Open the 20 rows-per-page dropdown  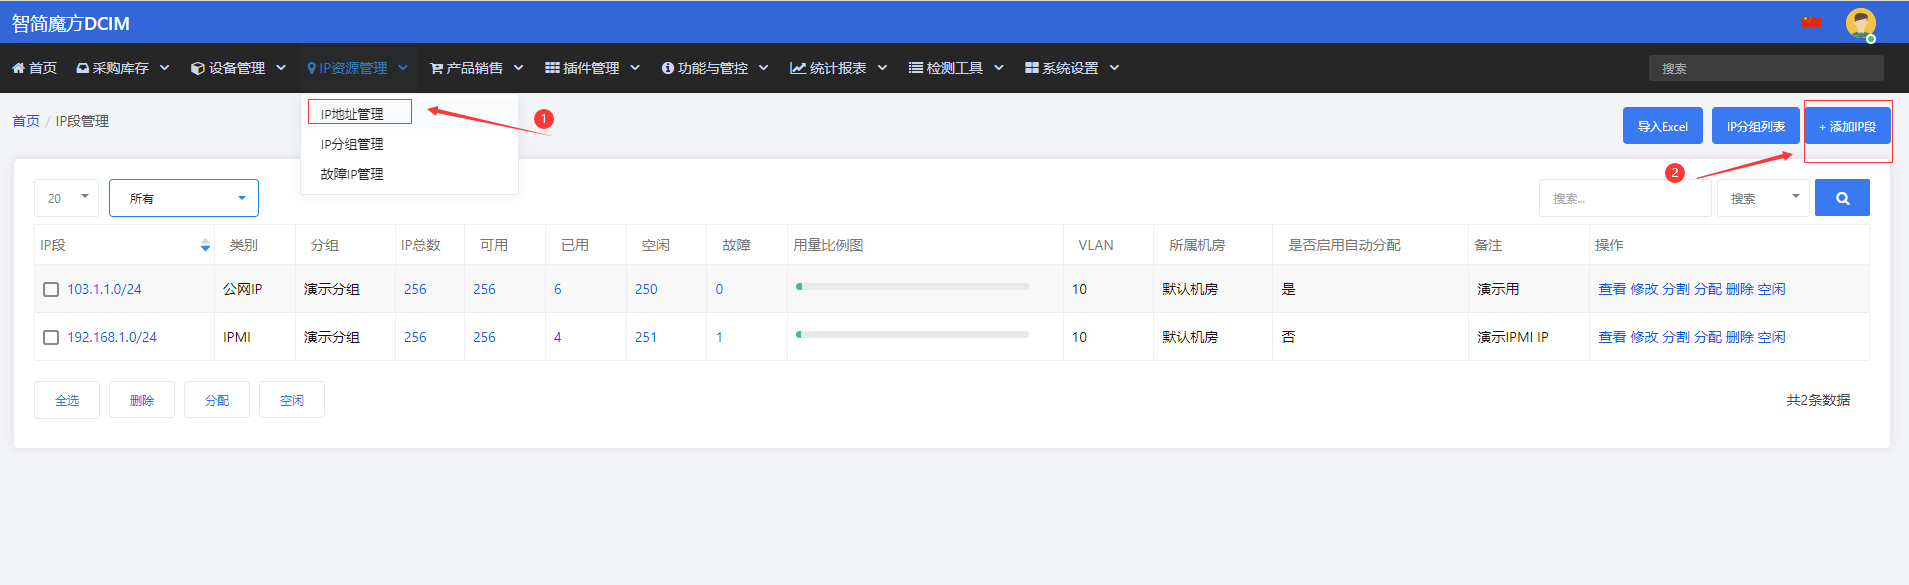67,198
